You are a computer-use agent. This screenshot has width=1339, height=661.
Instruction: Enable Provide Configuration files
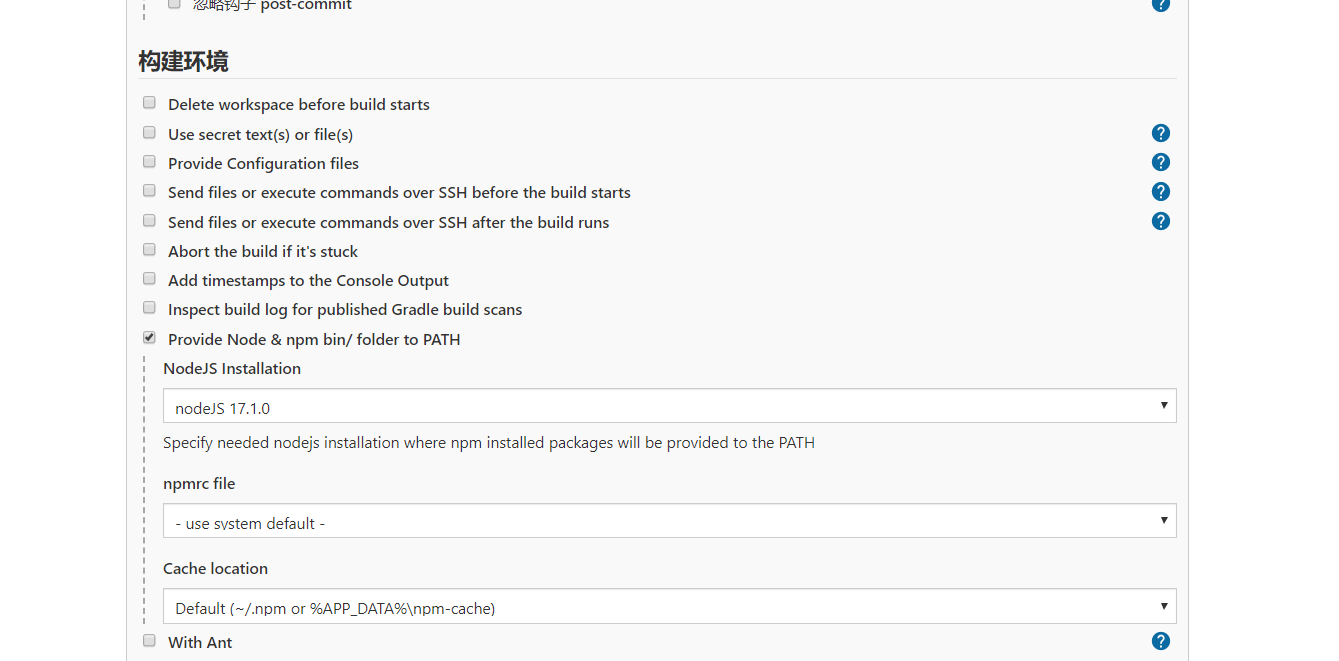pos(149,161)
